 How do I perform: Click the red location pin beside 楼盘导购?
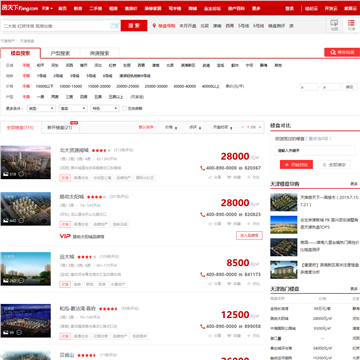pos(154,26)
